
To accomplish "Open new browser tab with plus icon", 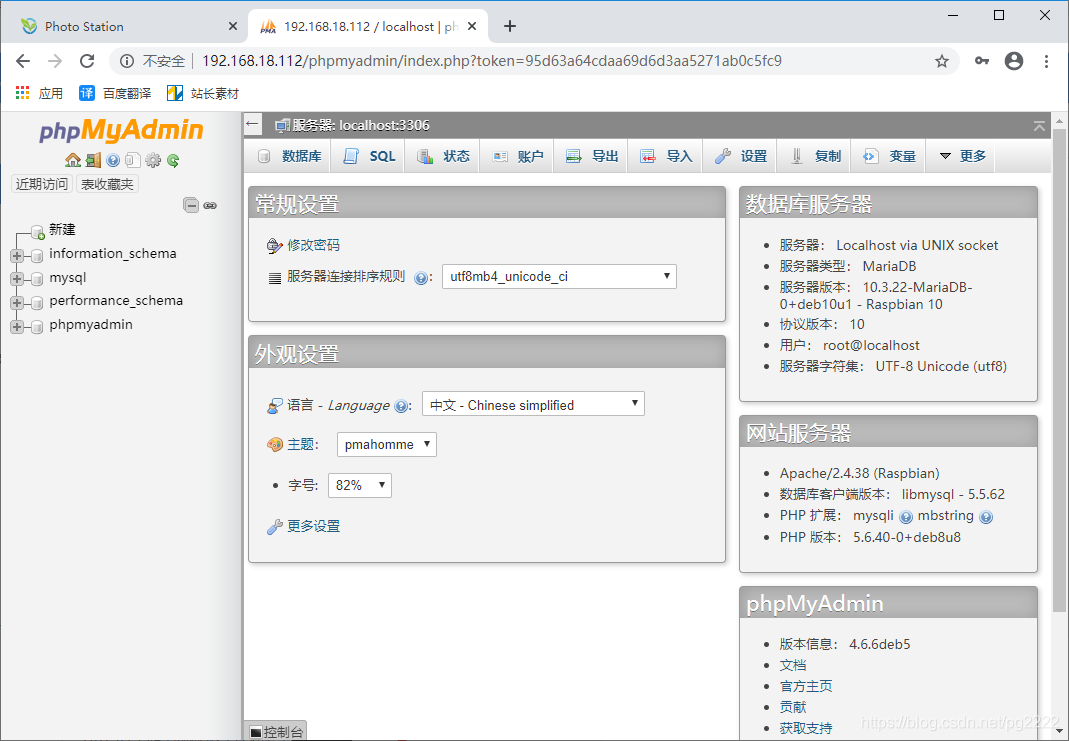I will point(509,27).
